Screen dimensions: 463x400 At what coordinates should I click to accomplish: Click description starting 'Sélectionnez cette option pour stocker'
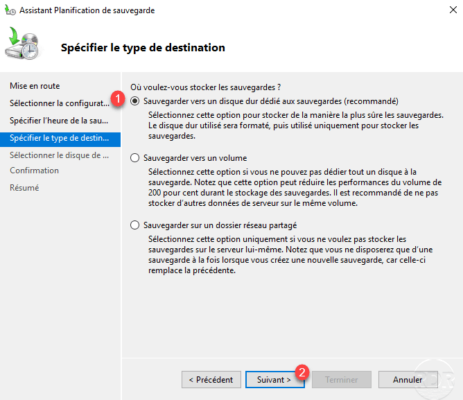pyautogui.click(x=296, y=125)
